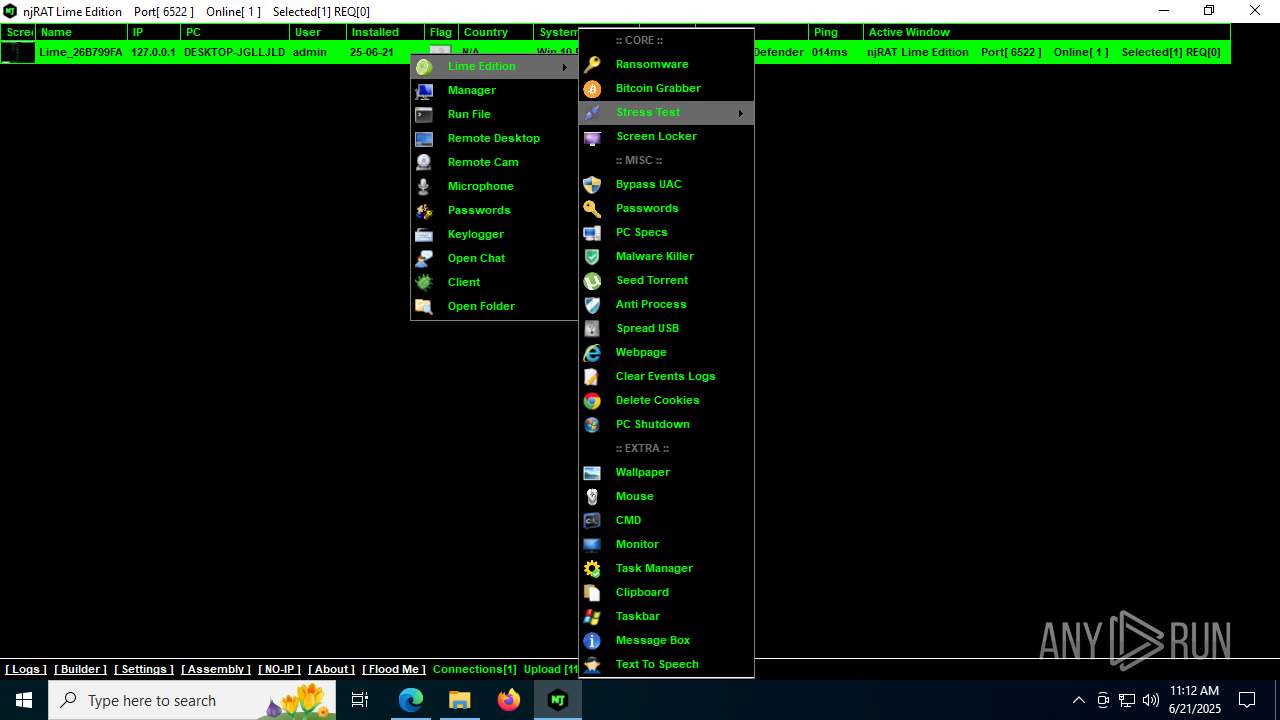The image size is (1280, 720).
Task: Click the Keylogger keyboard icon
Action: point(424,234)
